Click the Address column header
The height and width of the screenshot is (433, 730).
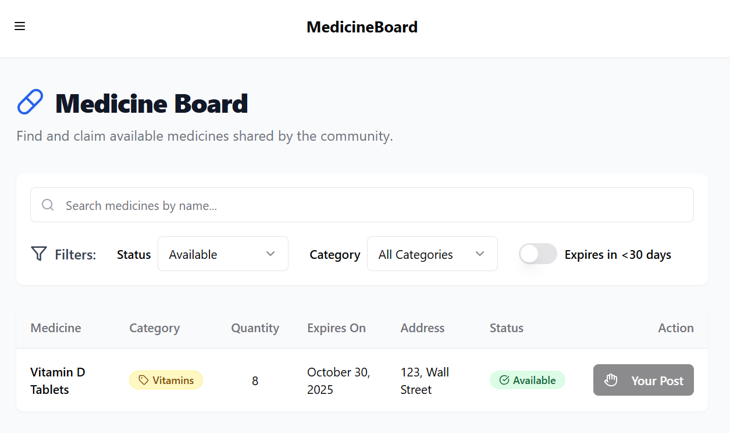(x=422, y=328)
